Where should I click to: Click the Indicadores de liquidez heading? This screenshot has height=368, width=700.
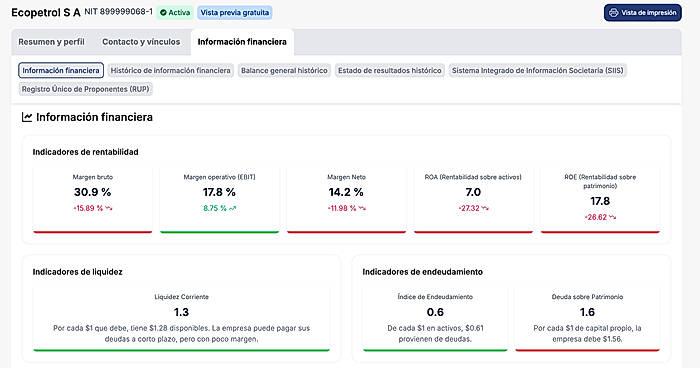[77, 272]
